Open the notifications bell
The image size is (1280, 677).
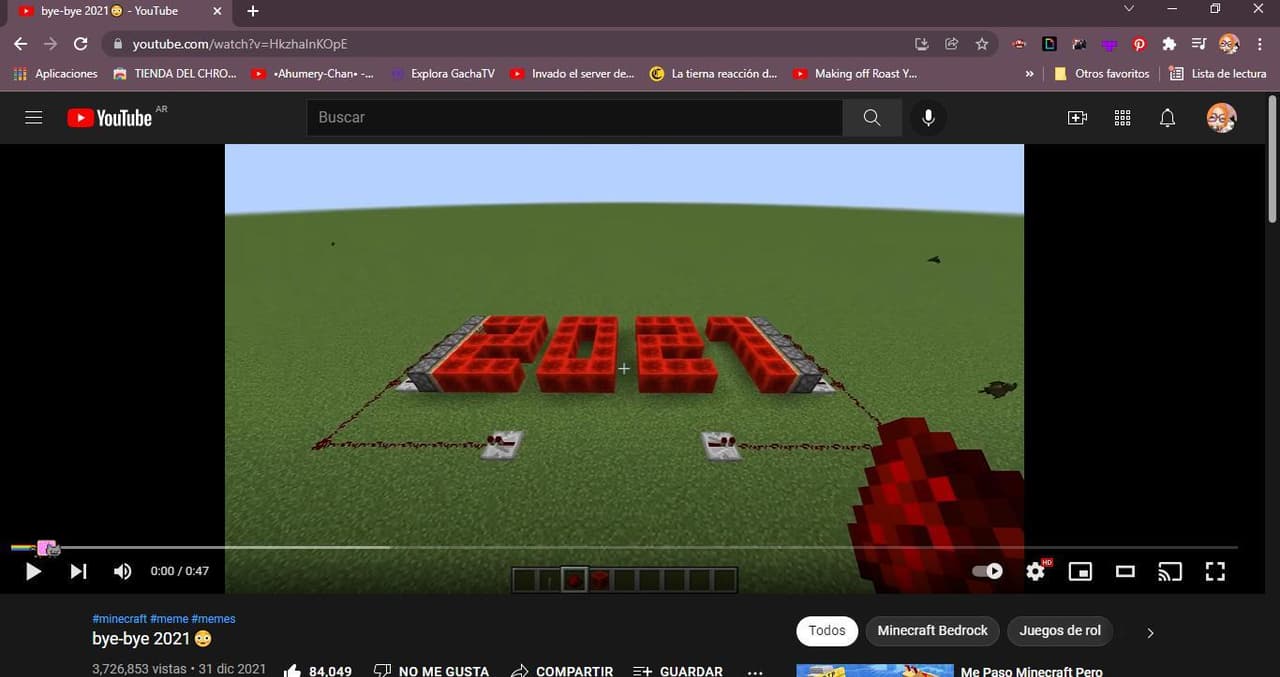1167,118
